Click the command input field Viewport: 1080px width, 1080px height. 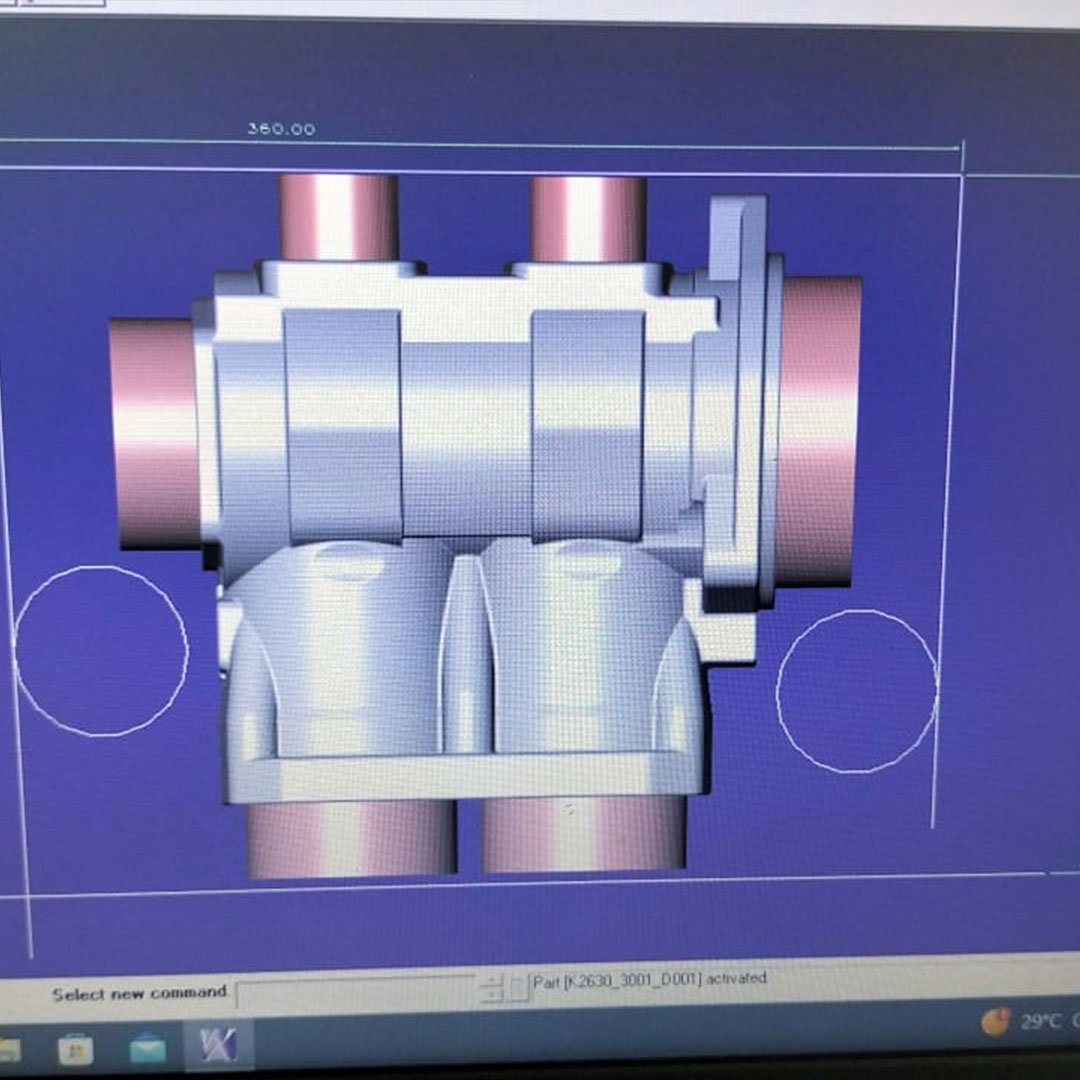coord(355,992)
